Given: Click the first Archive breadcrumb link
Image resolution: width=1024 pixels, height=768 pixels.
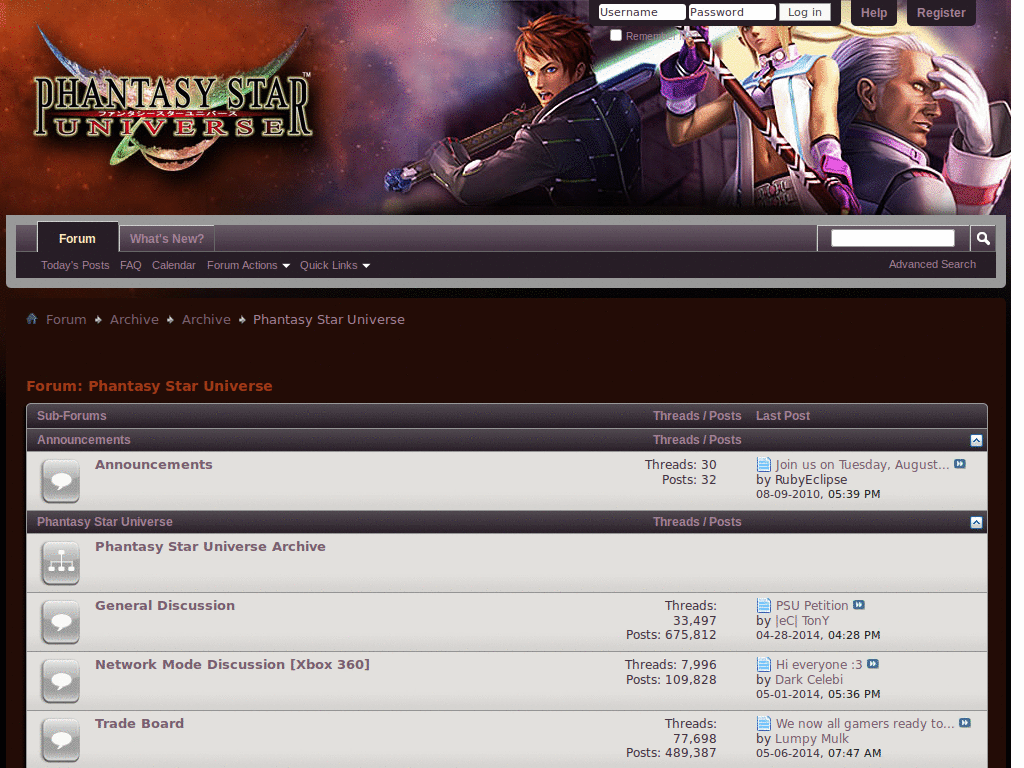Looking at the screenshot, I should coord(134,319).
